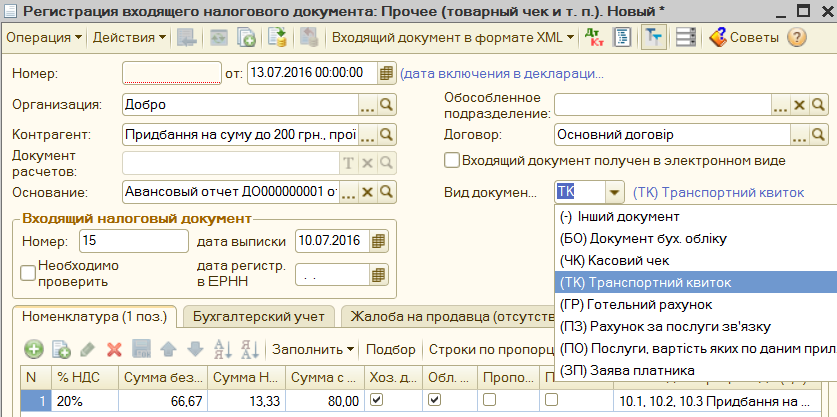Click the Номер field in Входящий налоговый документ
The image size is (837, 417).
click(133, 241)
